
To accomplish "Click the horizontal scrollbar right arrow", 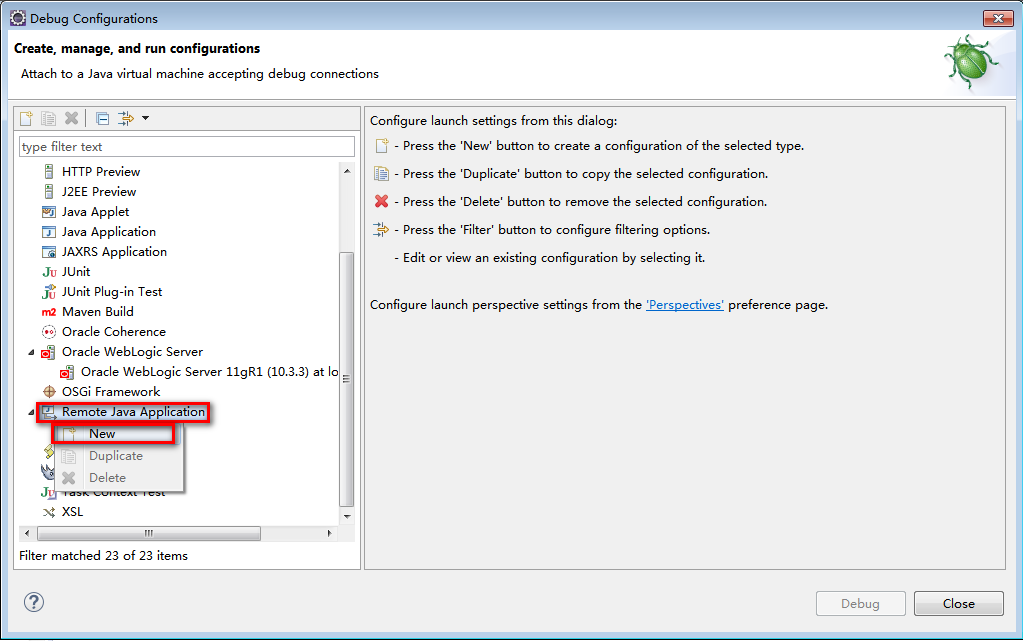I will point(329,533).
